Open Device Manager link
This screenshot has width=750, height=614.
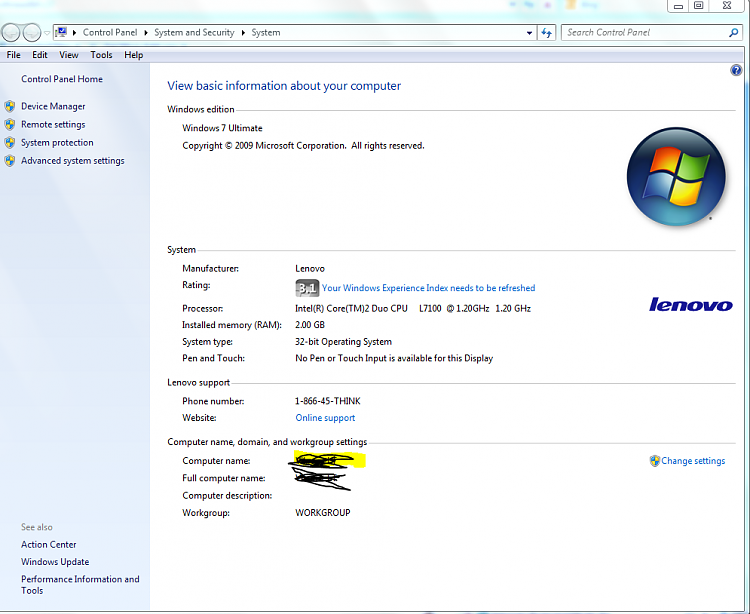pos(53,106)
